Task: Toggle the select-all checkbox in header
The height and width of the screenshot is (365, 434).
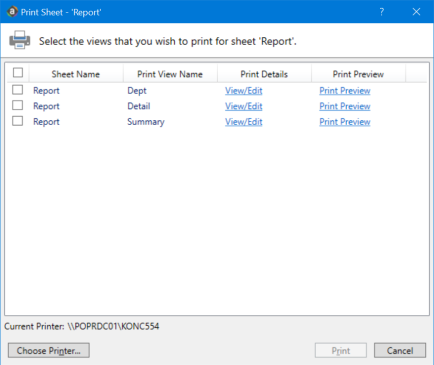Action: 18,72
